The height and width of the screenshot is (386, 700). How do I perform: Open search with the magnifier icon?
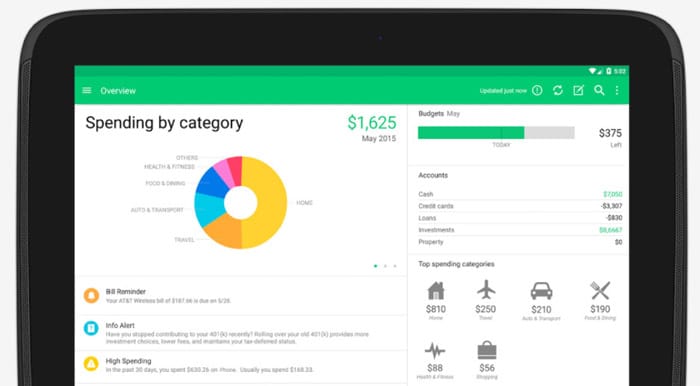coord(599,91)
